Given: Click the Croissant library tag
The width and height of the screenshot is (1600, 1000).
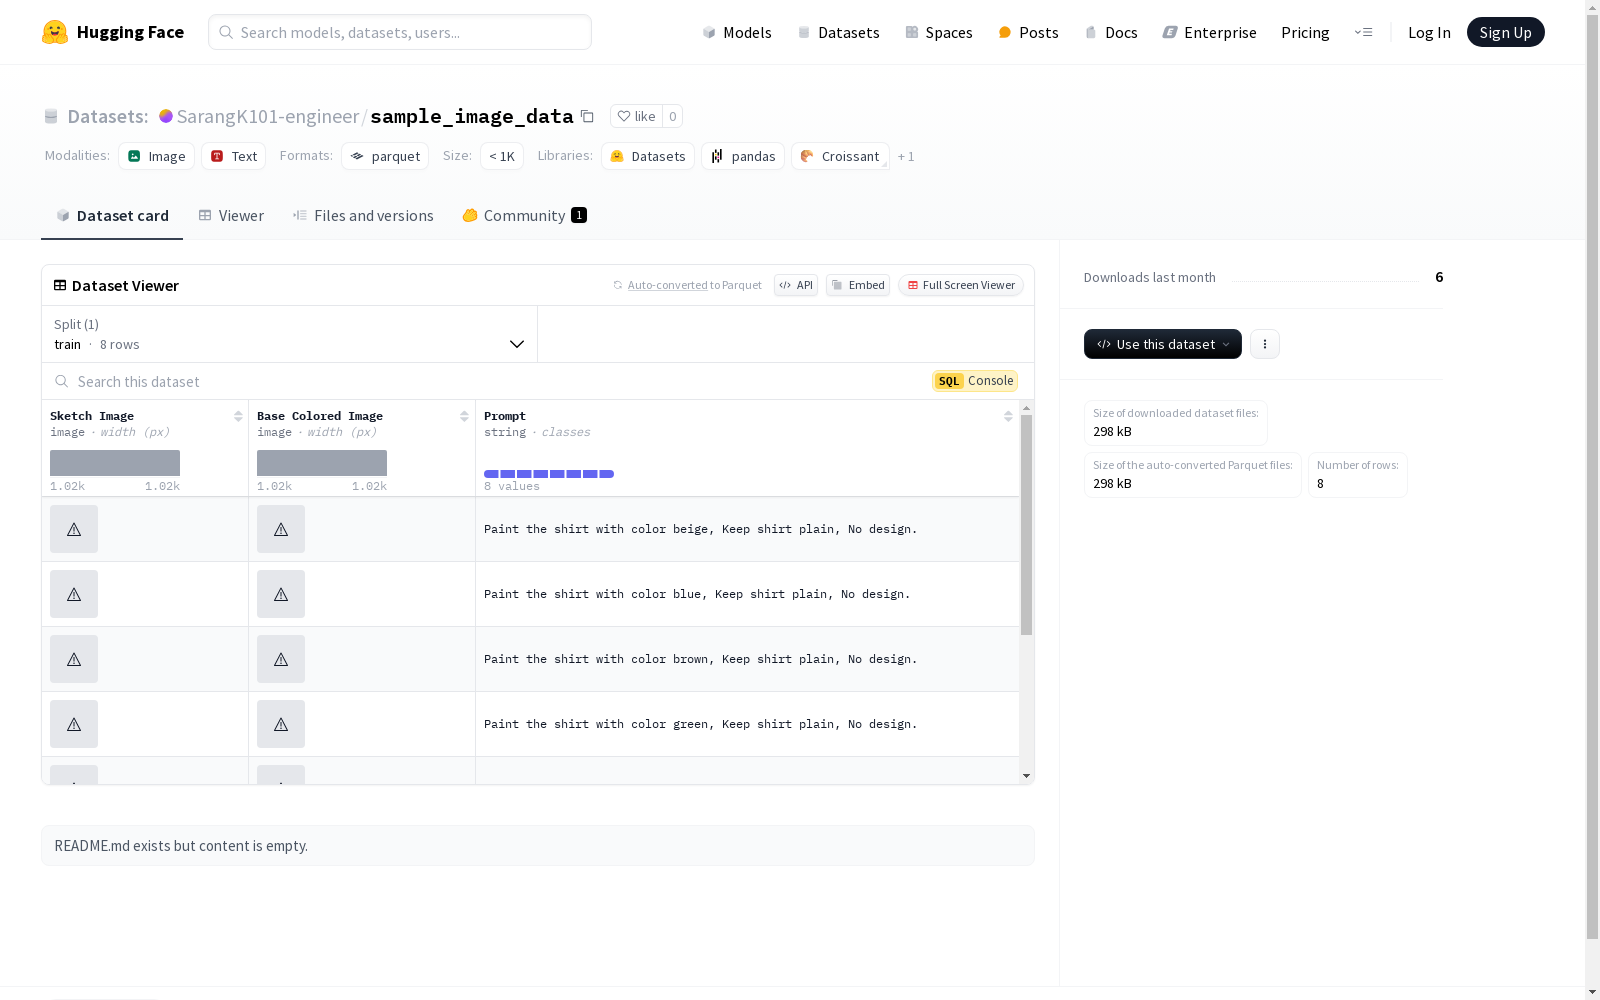Looking at the screenshot, I should [x=840, y=156].
